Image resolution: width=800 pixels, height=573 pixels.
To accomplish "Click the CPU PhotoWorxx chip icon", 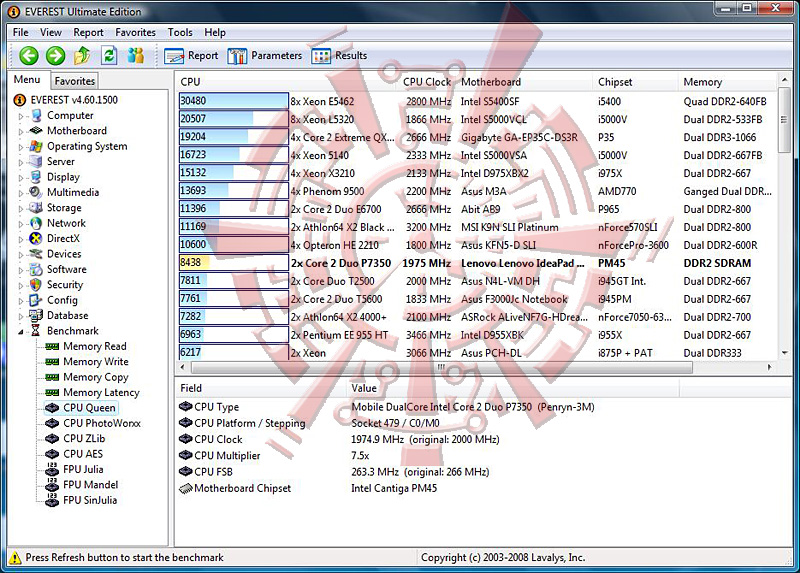I will (52, 423).
